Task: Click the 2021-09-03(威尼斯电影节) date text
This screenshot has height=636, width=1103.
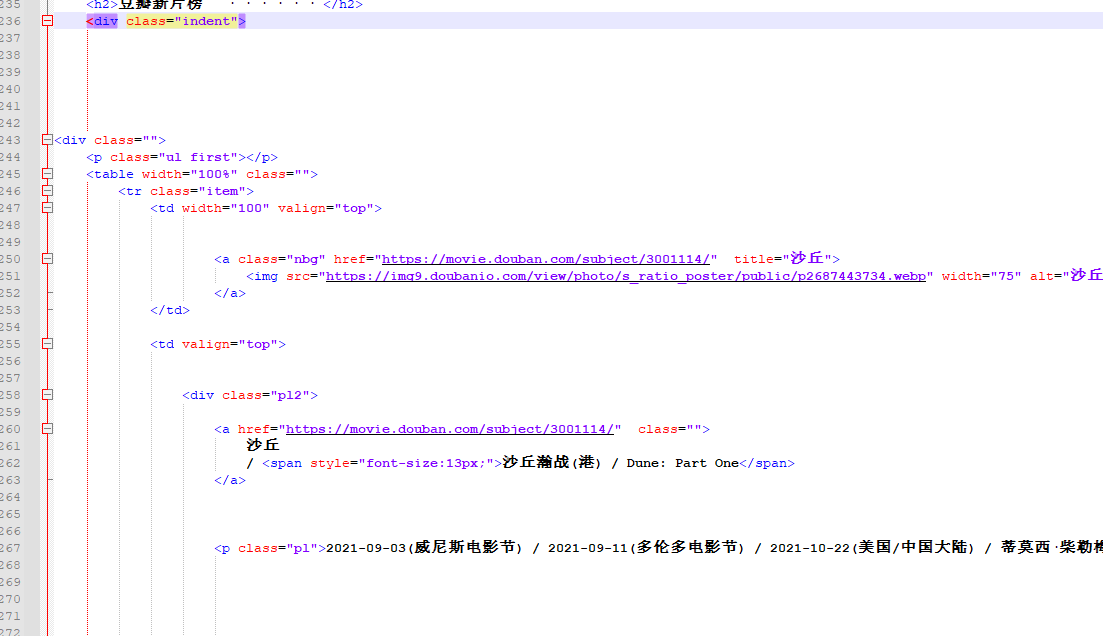Action: pos(425,547)
